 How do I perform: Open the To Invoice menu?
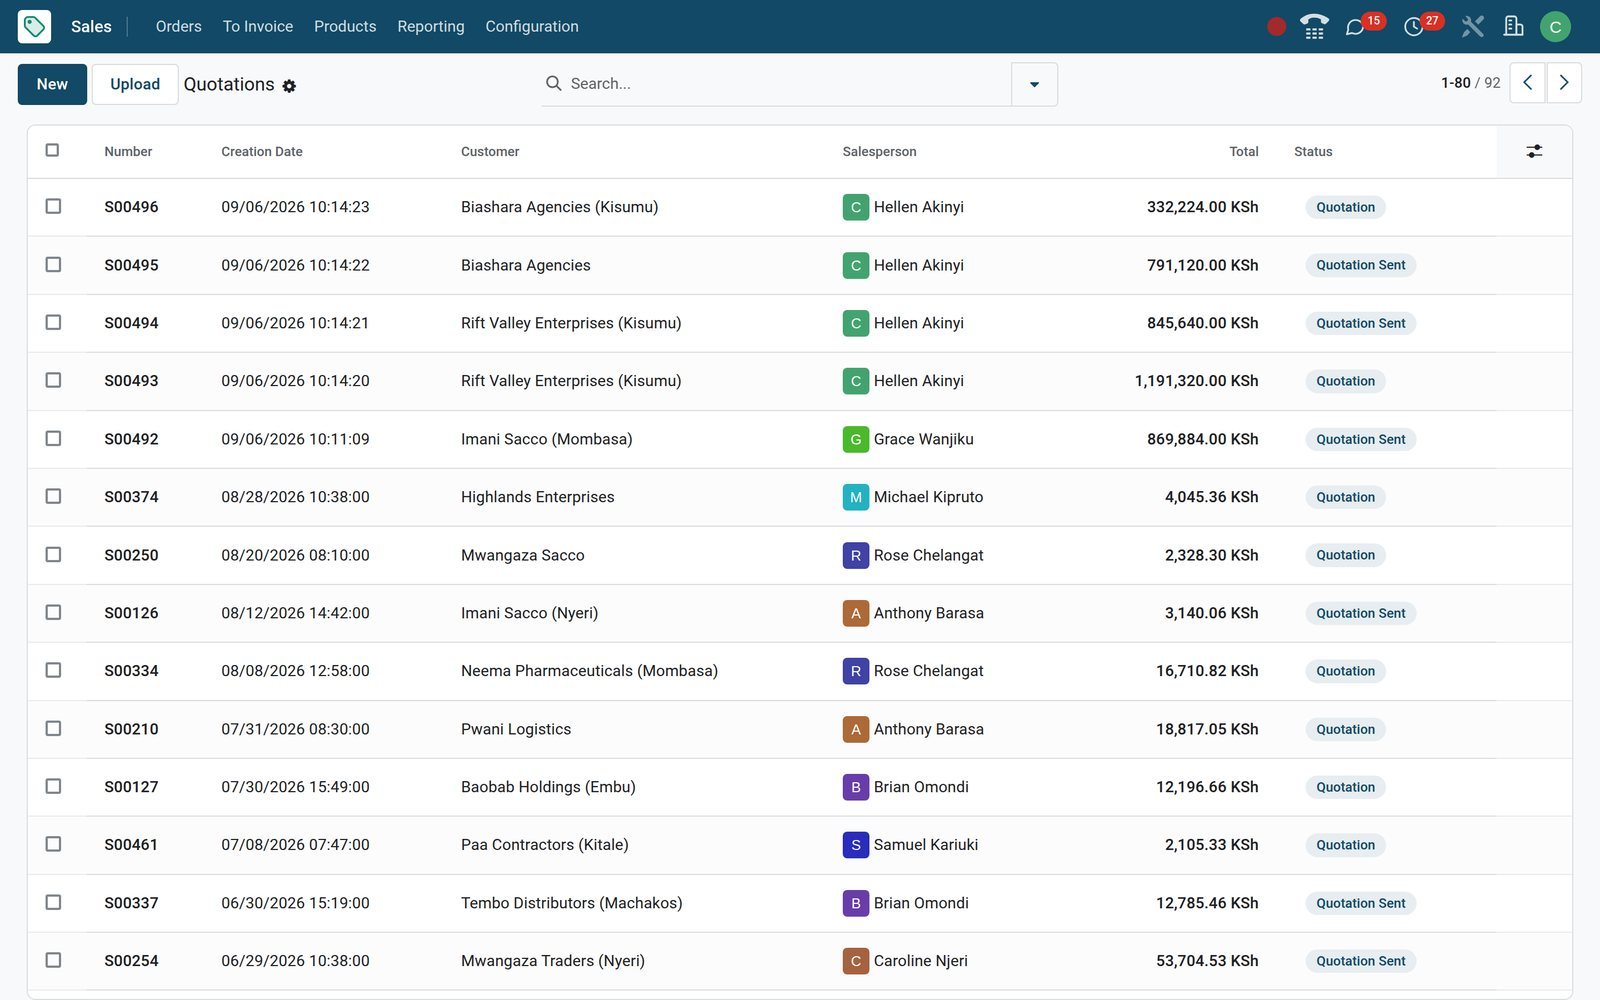pyautogui.click(x=257, y=26)
